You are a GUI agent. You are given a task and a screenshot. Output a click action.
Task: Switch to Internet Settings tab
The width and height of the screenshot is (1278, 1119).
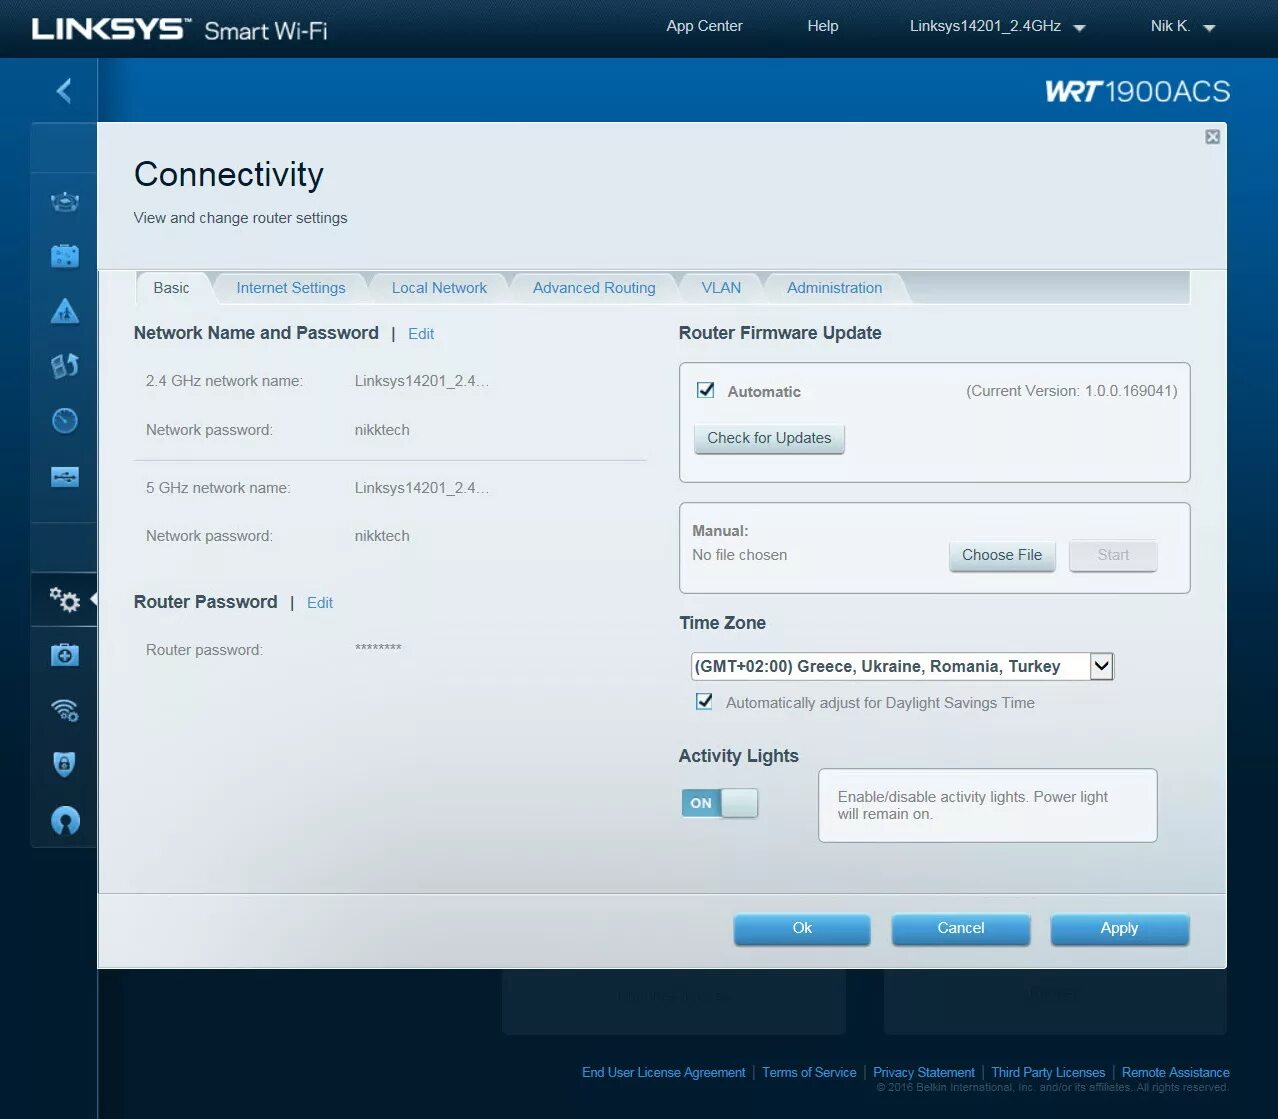[291, 288]
